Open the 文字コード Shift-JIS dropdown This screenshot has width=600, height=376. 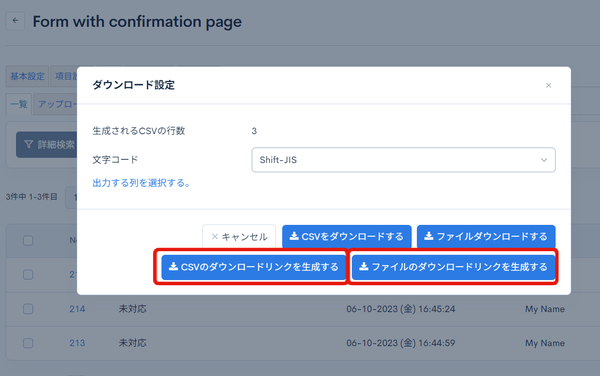pos(403,160)
